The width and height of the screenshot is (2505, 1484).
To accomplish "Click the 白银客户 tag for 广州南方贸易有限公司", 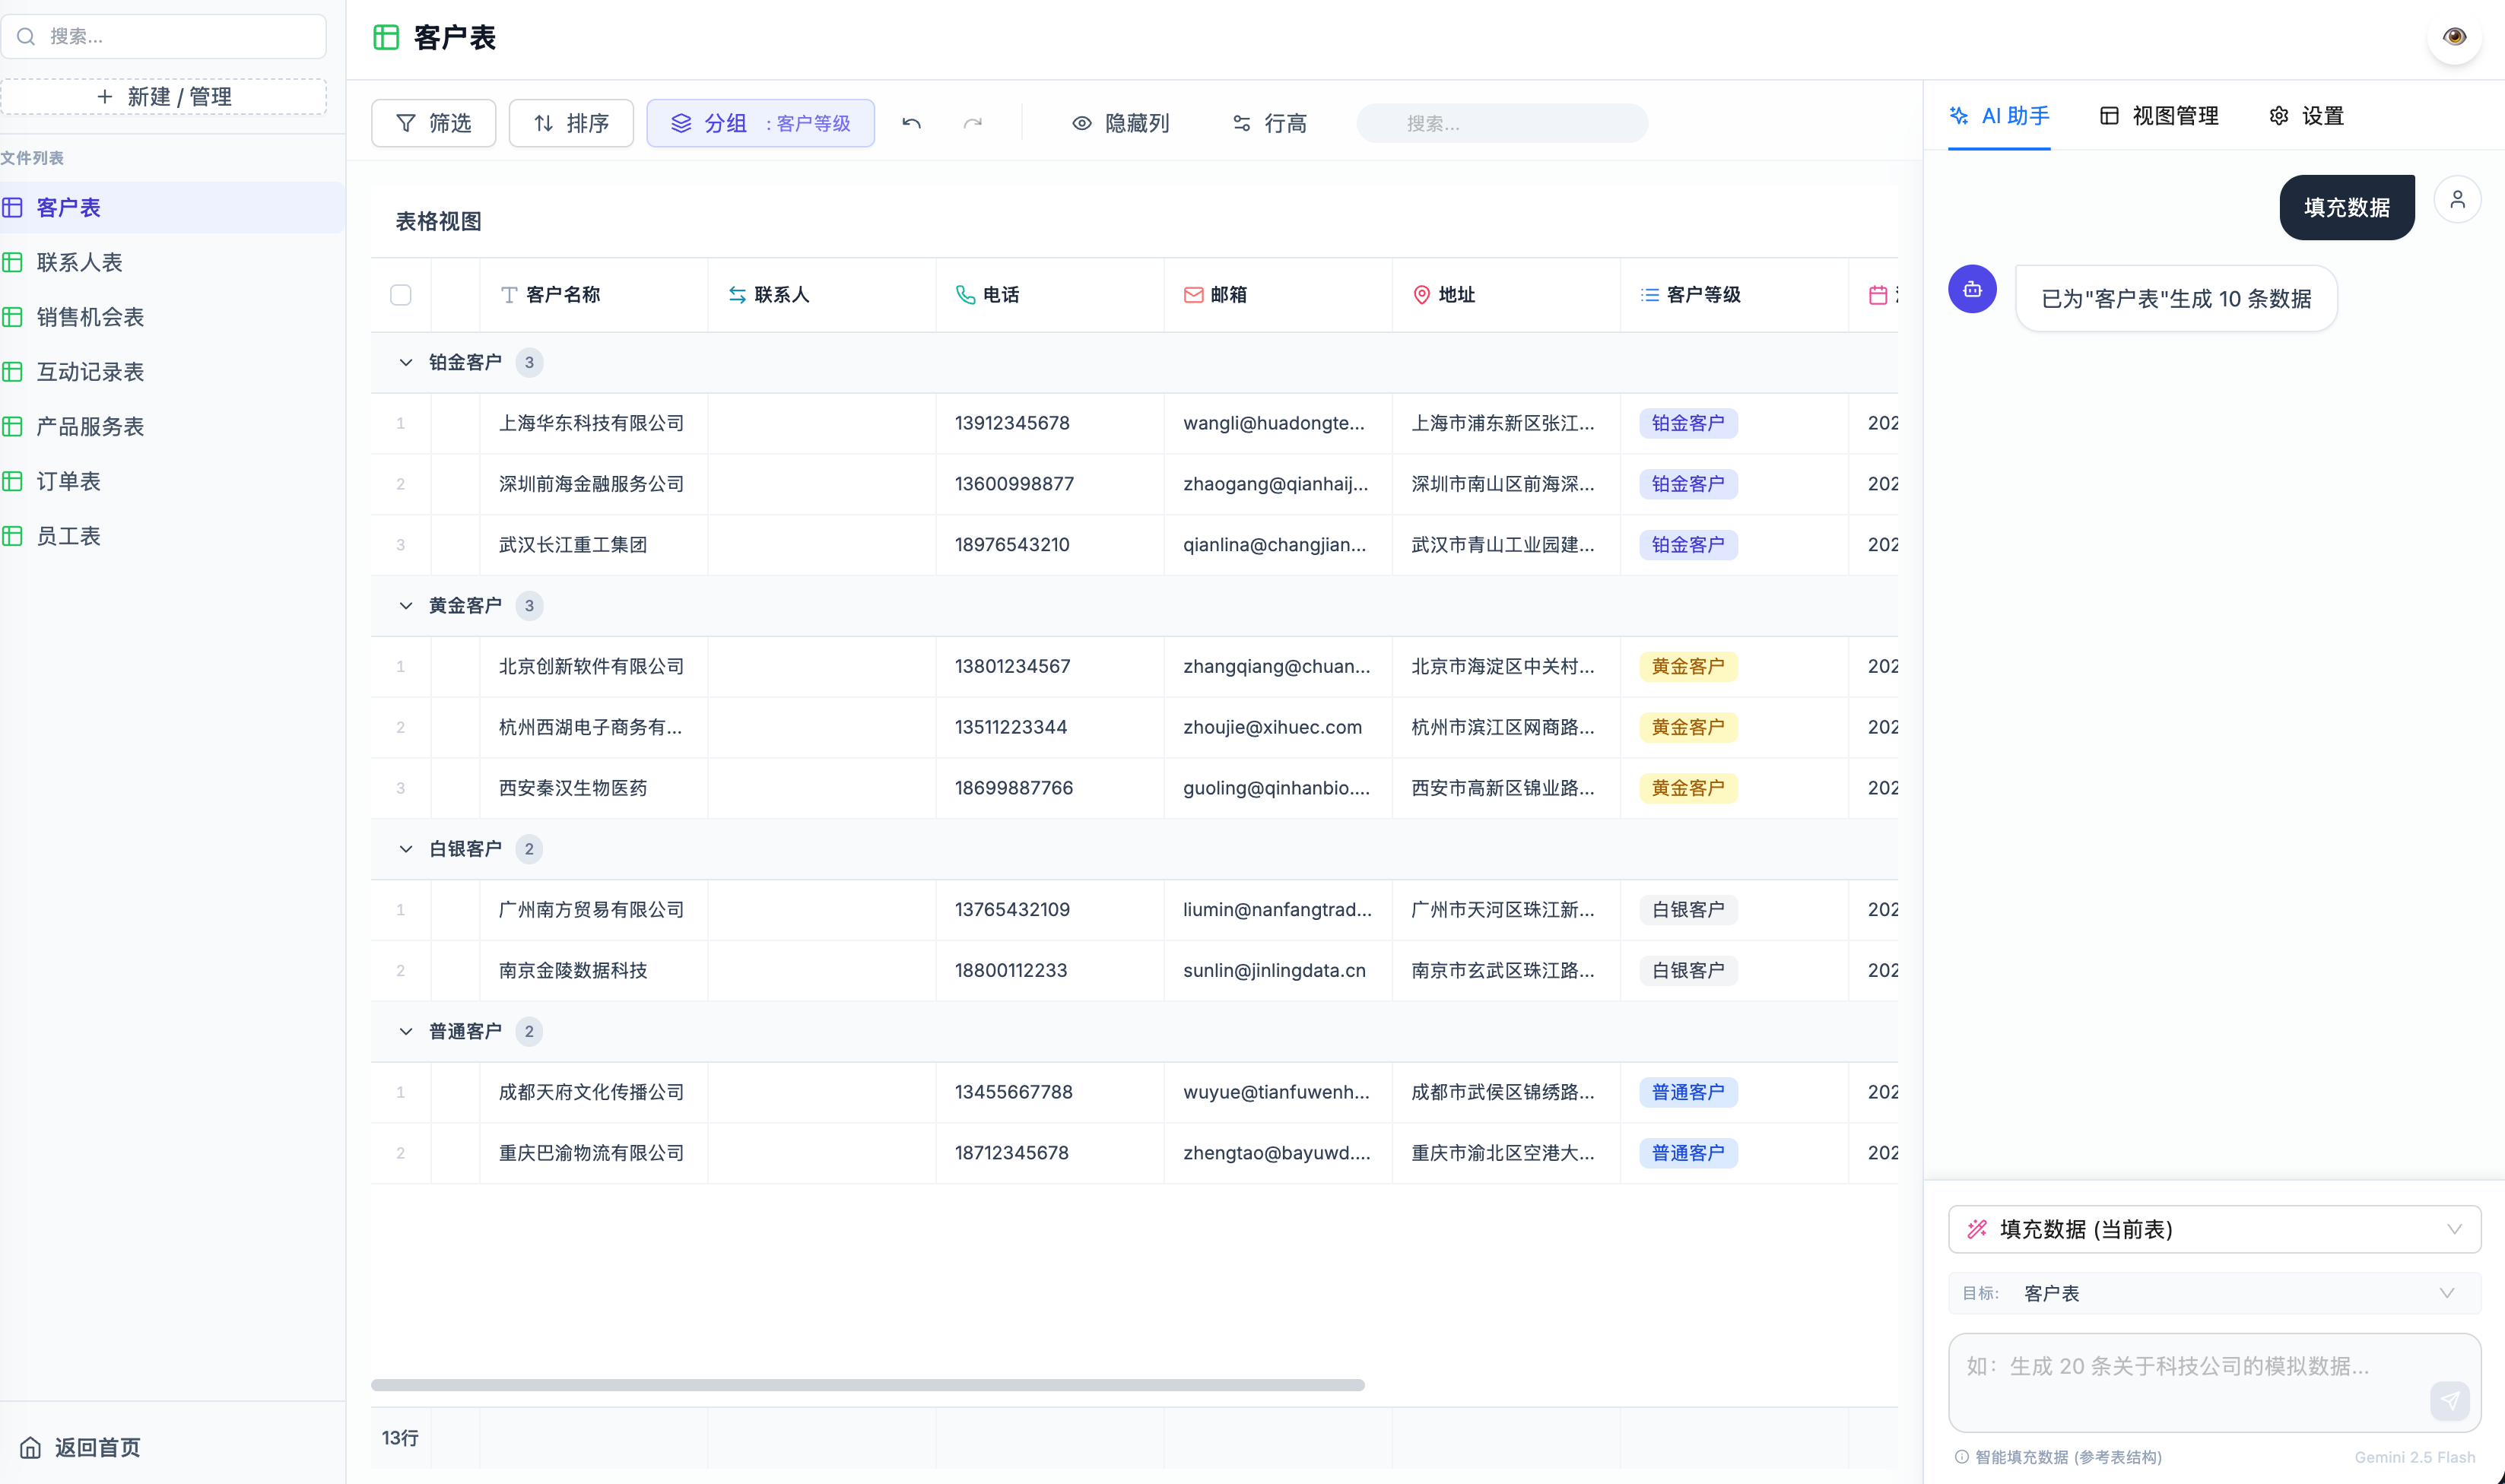I will [1688, 910].
